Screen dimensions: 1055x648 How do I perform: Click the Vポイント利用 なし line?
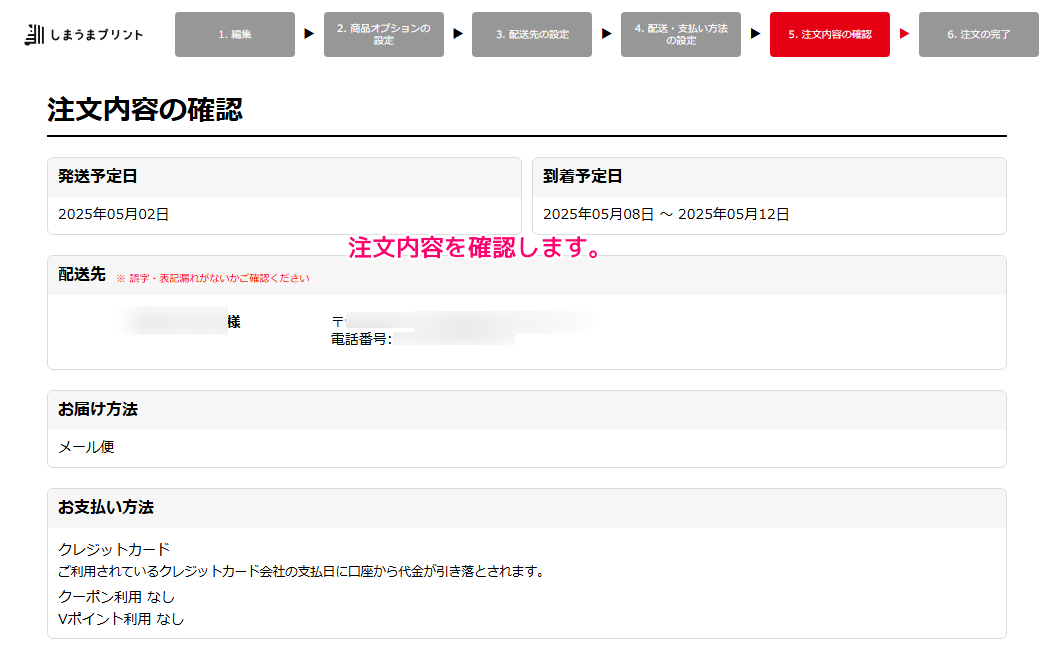point(121,619)
